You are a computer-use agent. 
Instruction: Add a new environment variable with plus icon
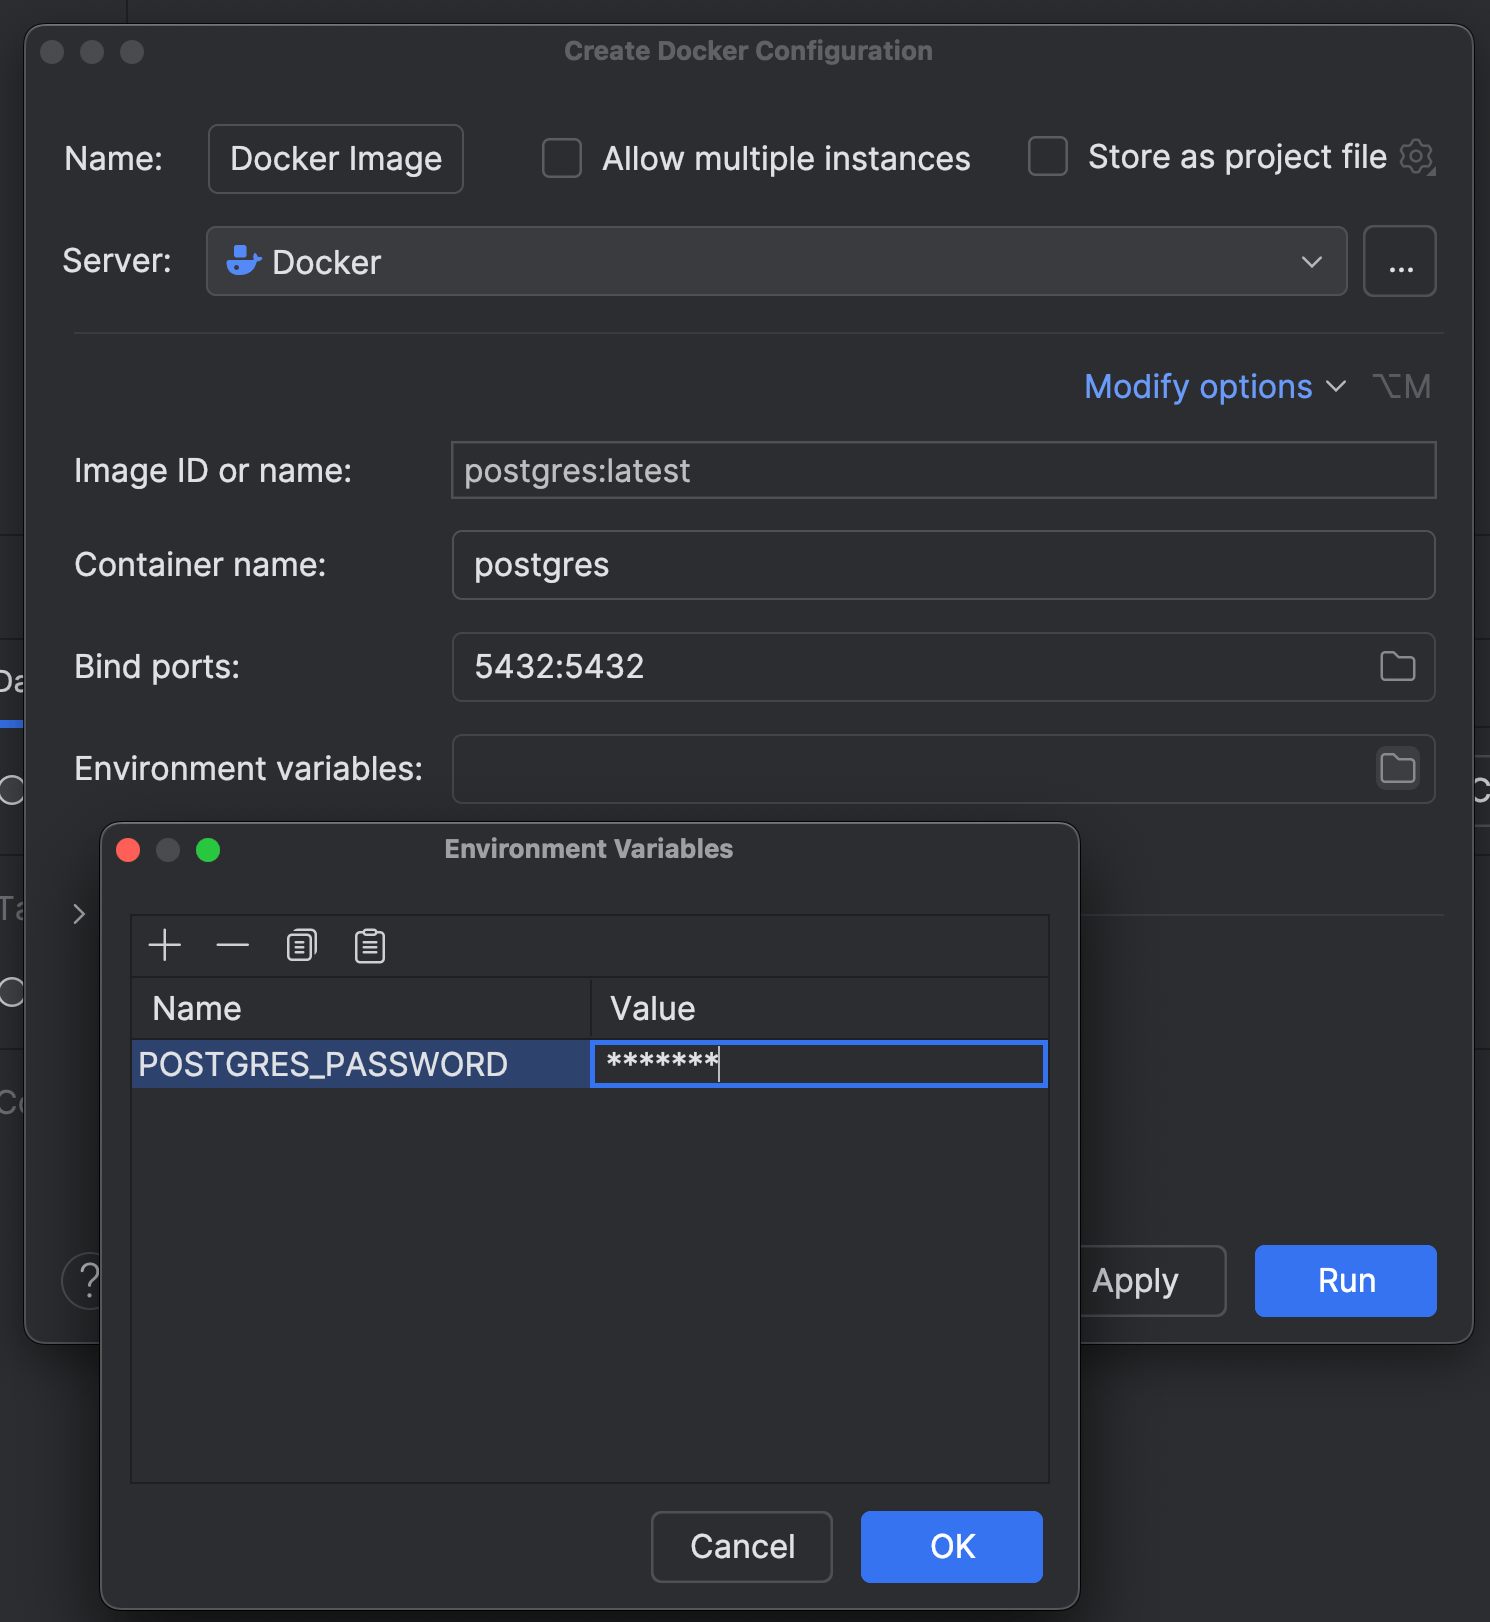click(165, 945)
